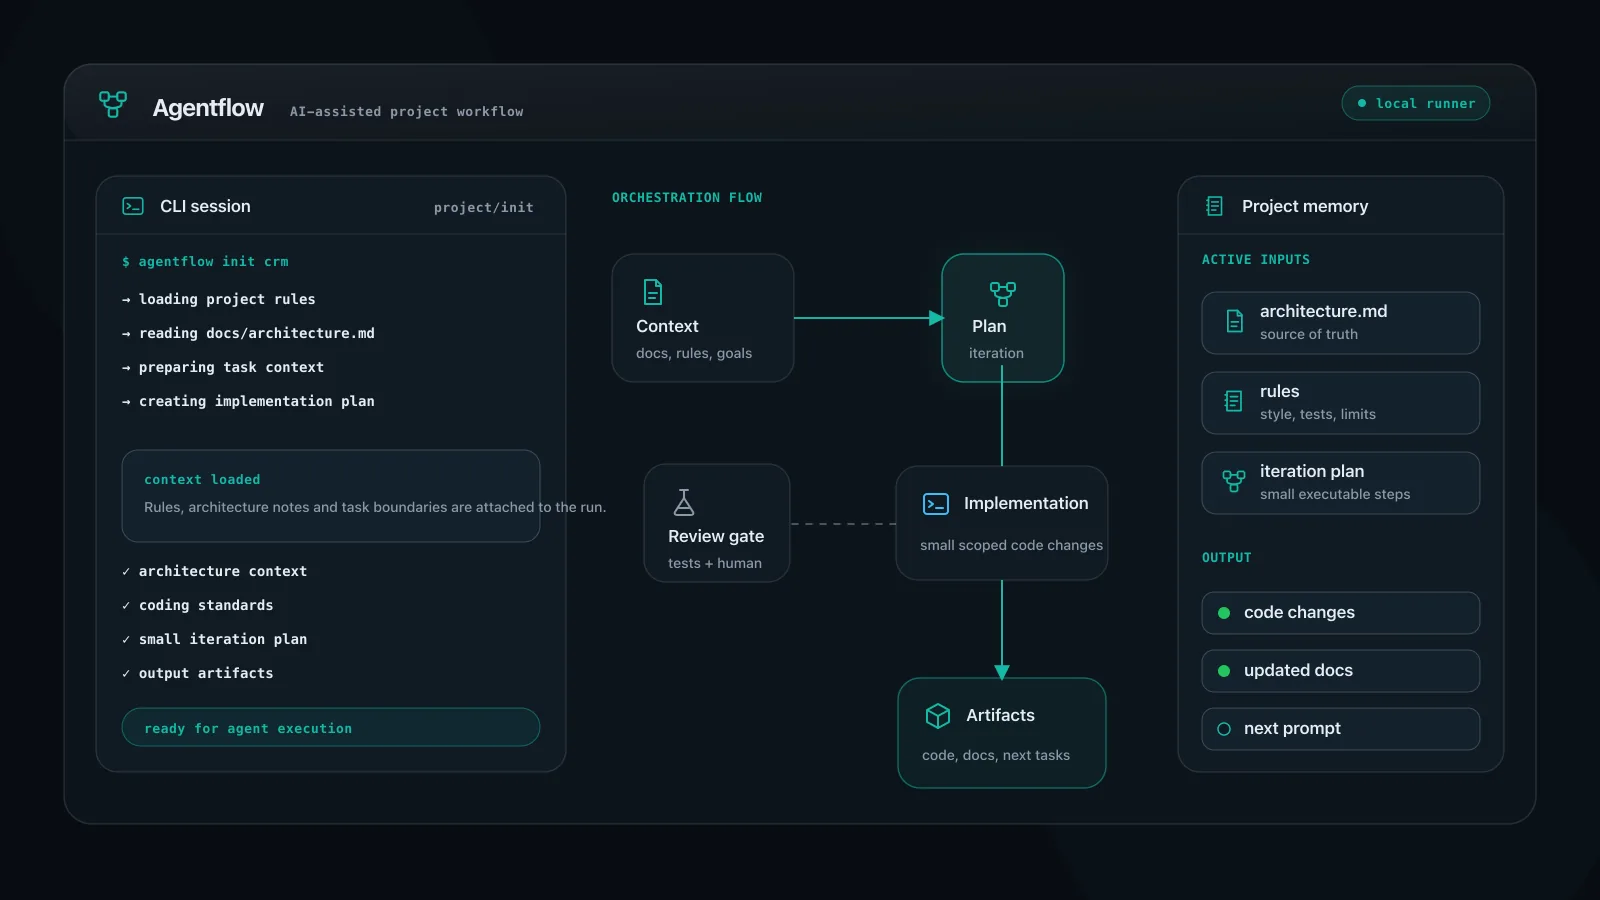The height and width of the screenshot is (900, 1600).
Task: Select the updated docs output item
Action: (1341, 671)
